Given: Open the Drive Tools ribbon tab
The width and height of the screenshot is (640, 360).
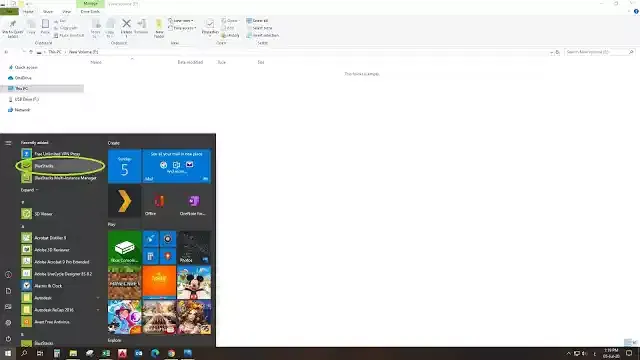Looking at the screenshot, I should pos(90,11).
